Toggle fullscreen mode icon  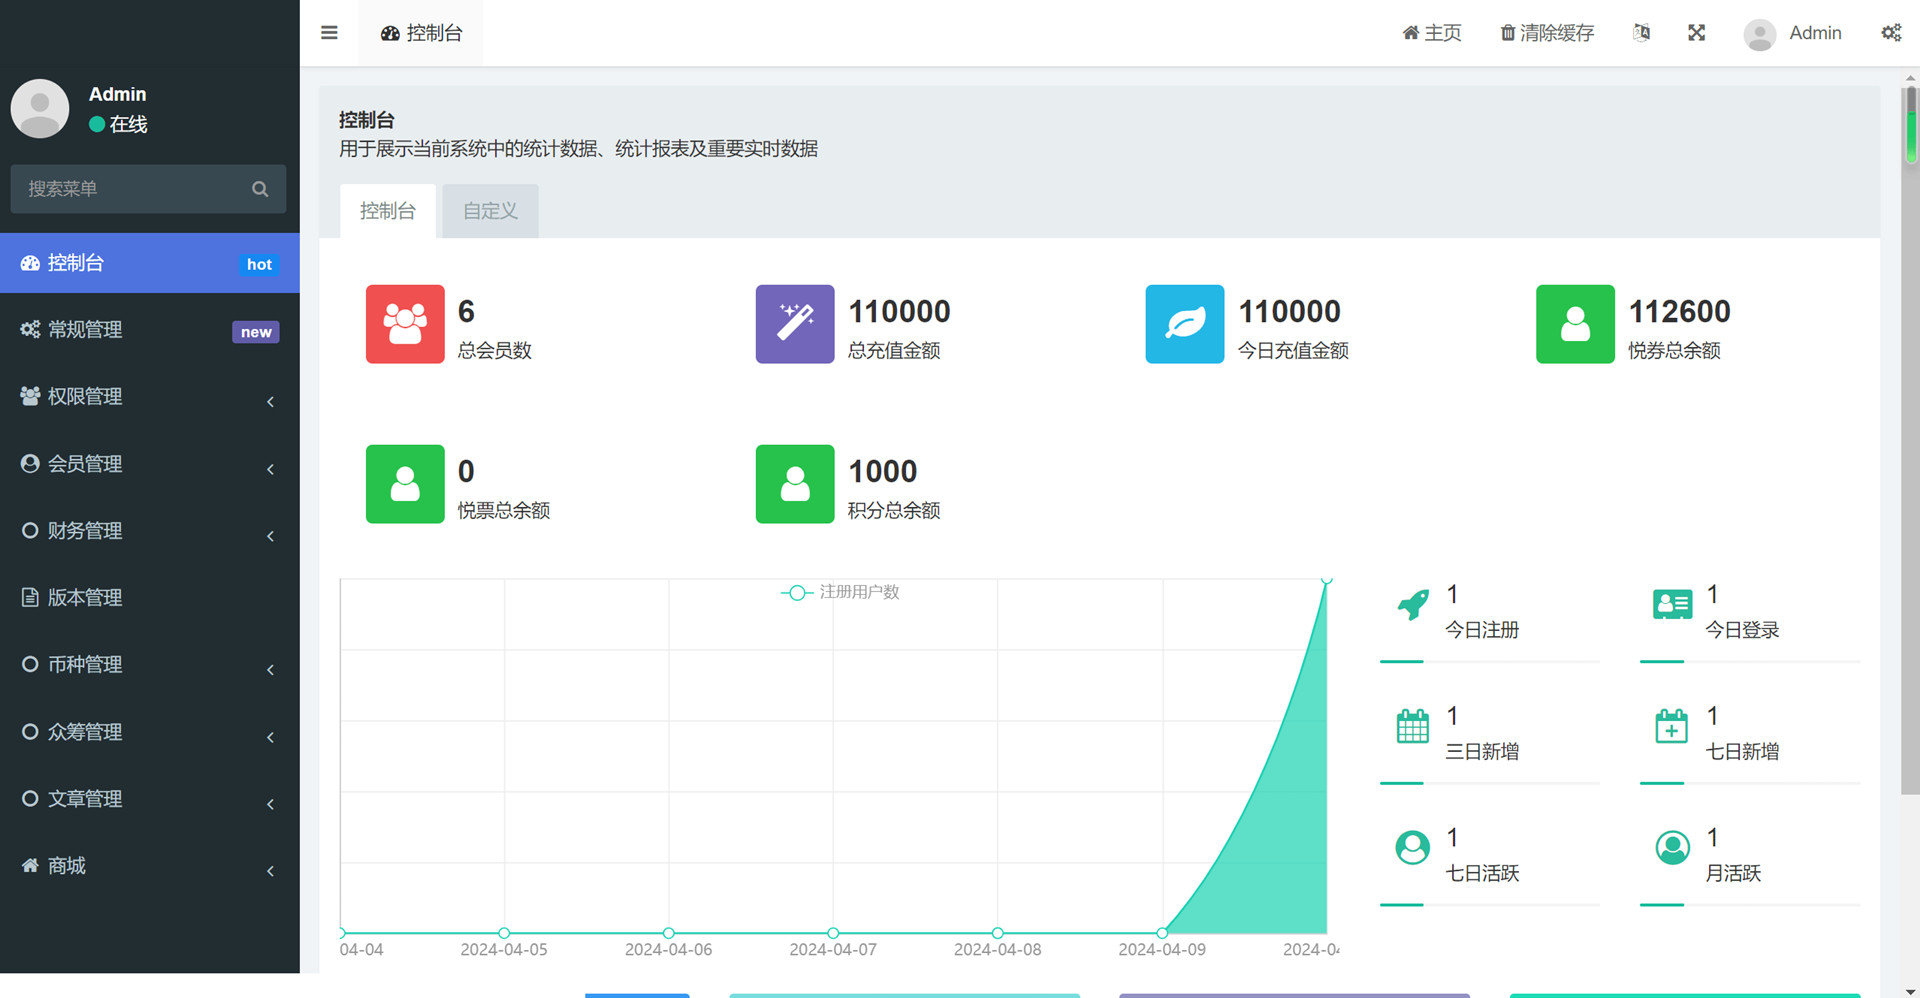click(1697, 33)
